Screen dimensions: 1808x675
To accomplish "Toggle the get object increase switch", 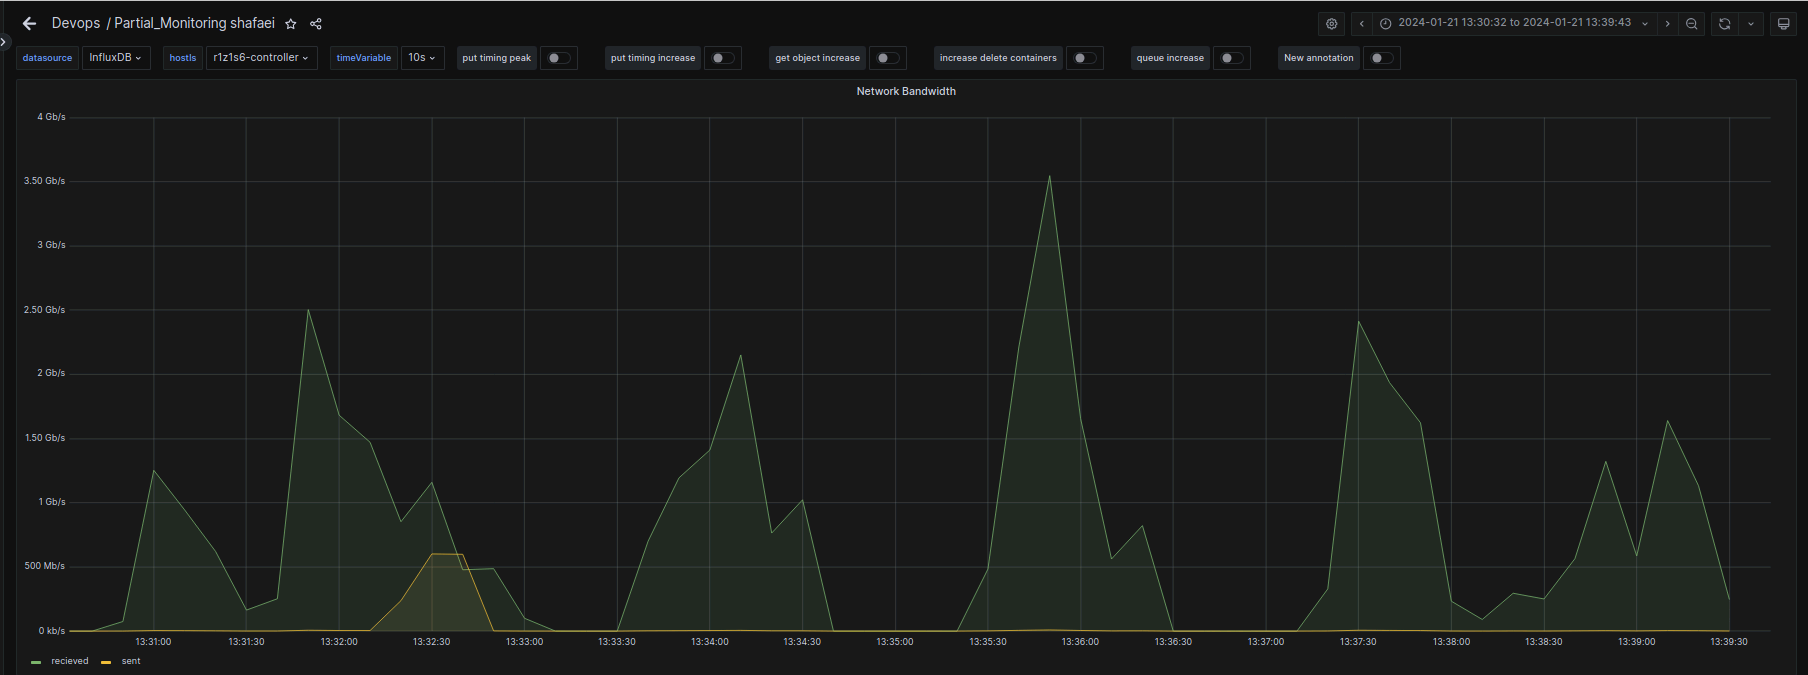I will click(x=887, y=58).
